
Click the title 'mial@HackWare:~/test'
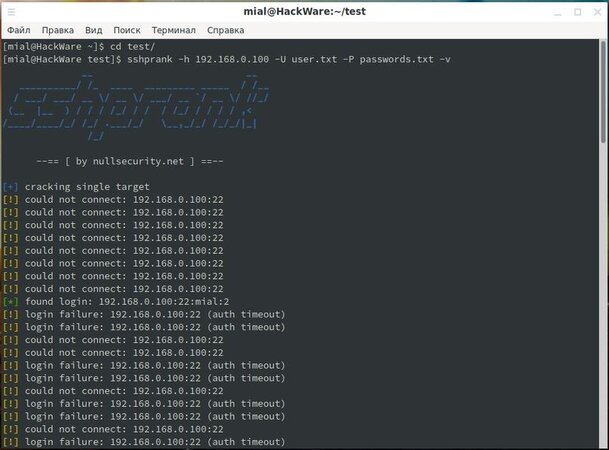coord(304,12)
